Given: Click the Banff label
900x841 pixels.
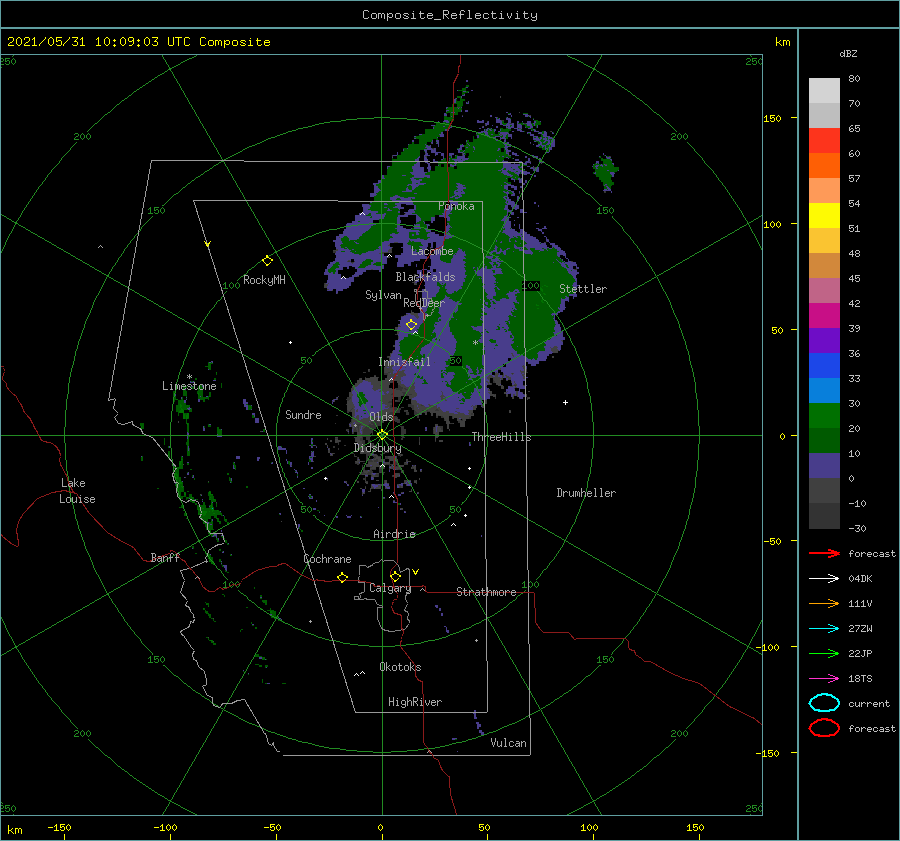Looking at the screenshot, I should (x=165, y=557).
